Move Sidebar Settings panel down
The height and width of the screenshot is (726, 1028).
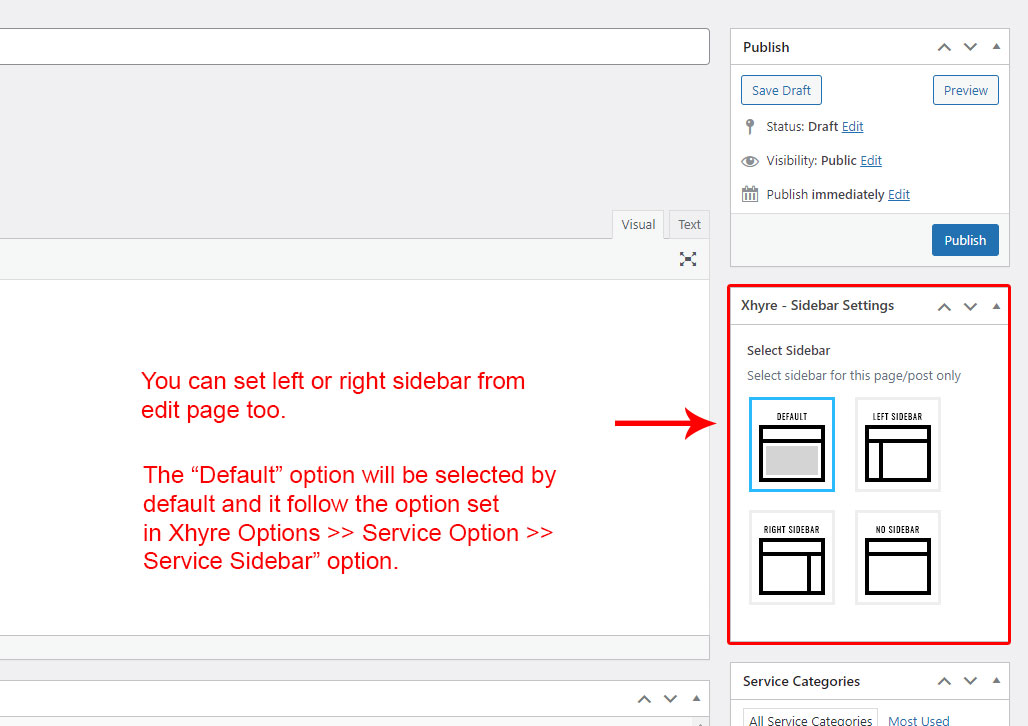[970, 306]
